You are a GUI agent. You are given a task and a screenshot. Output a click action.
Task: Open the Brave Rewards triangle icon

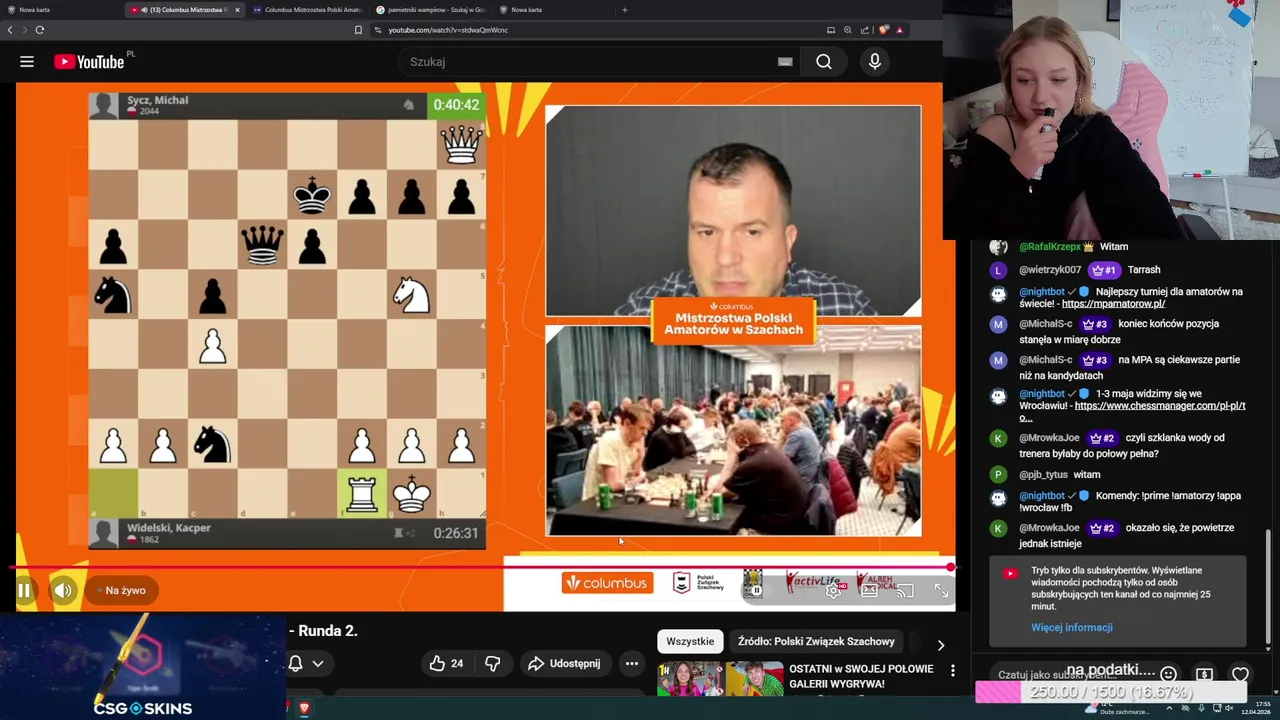tap(899, 30)
